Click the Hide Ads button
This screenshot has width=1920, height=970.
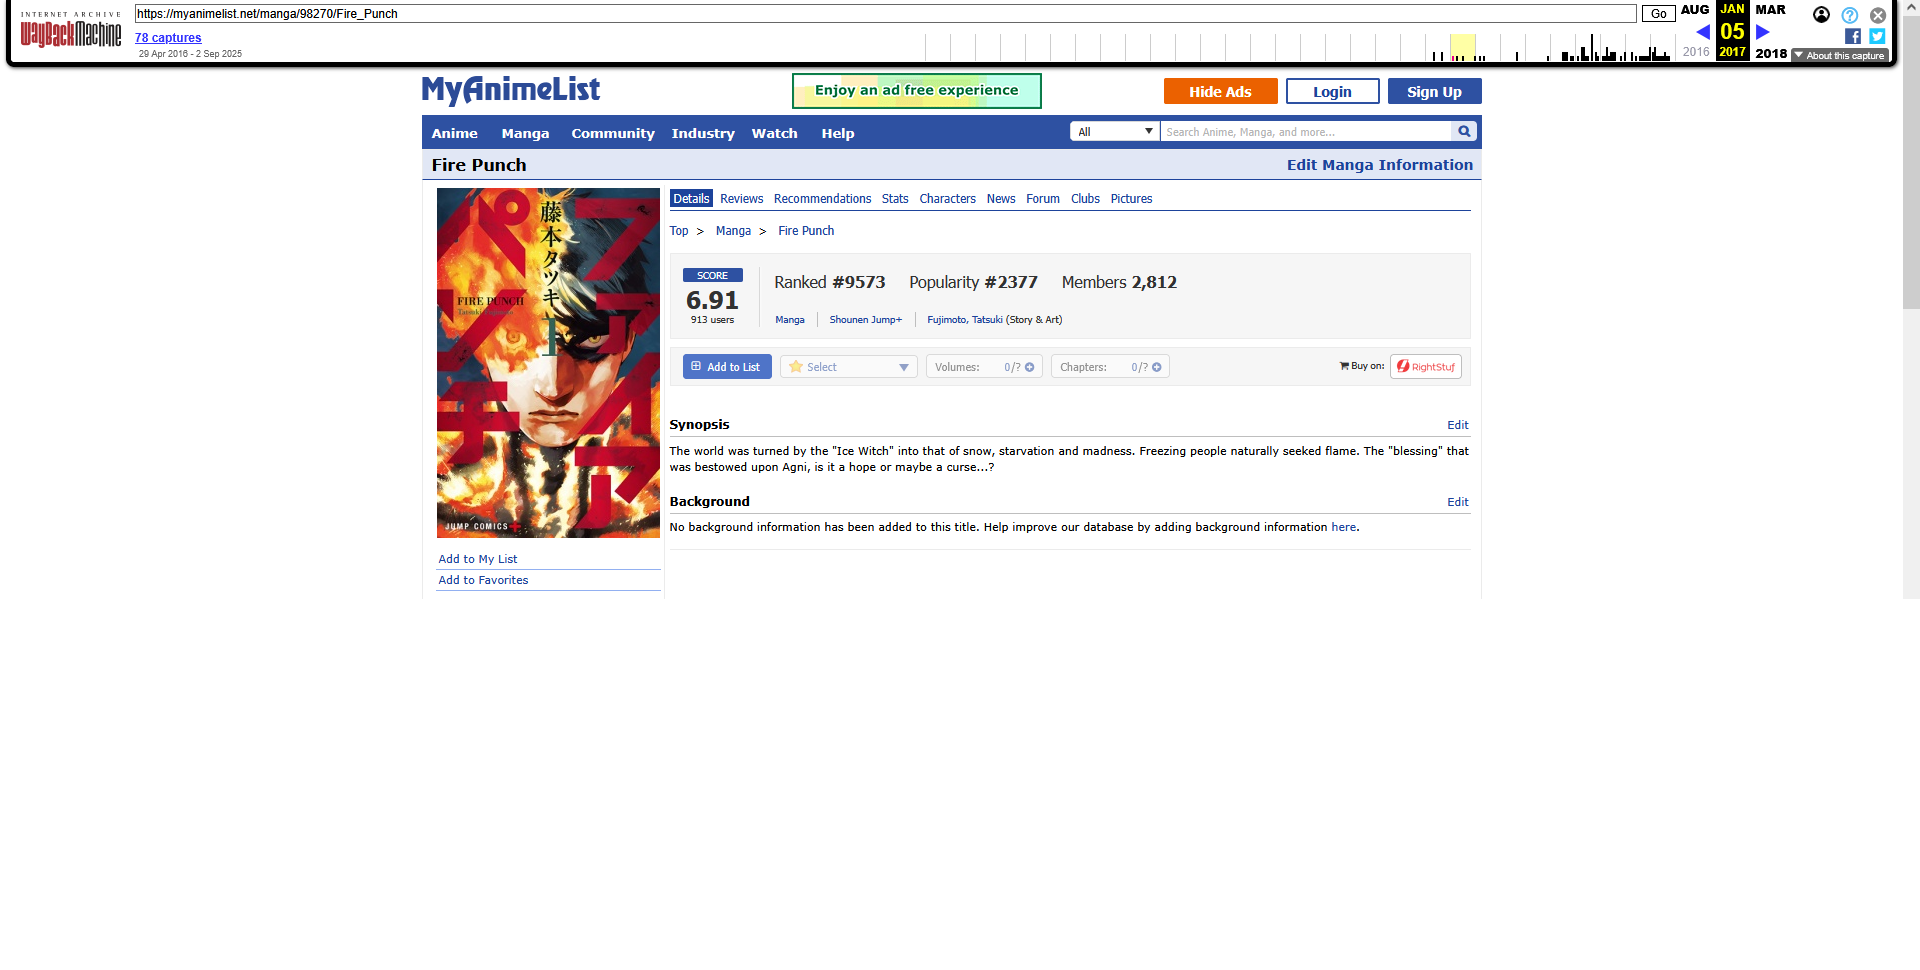(x=1220, y=91)
